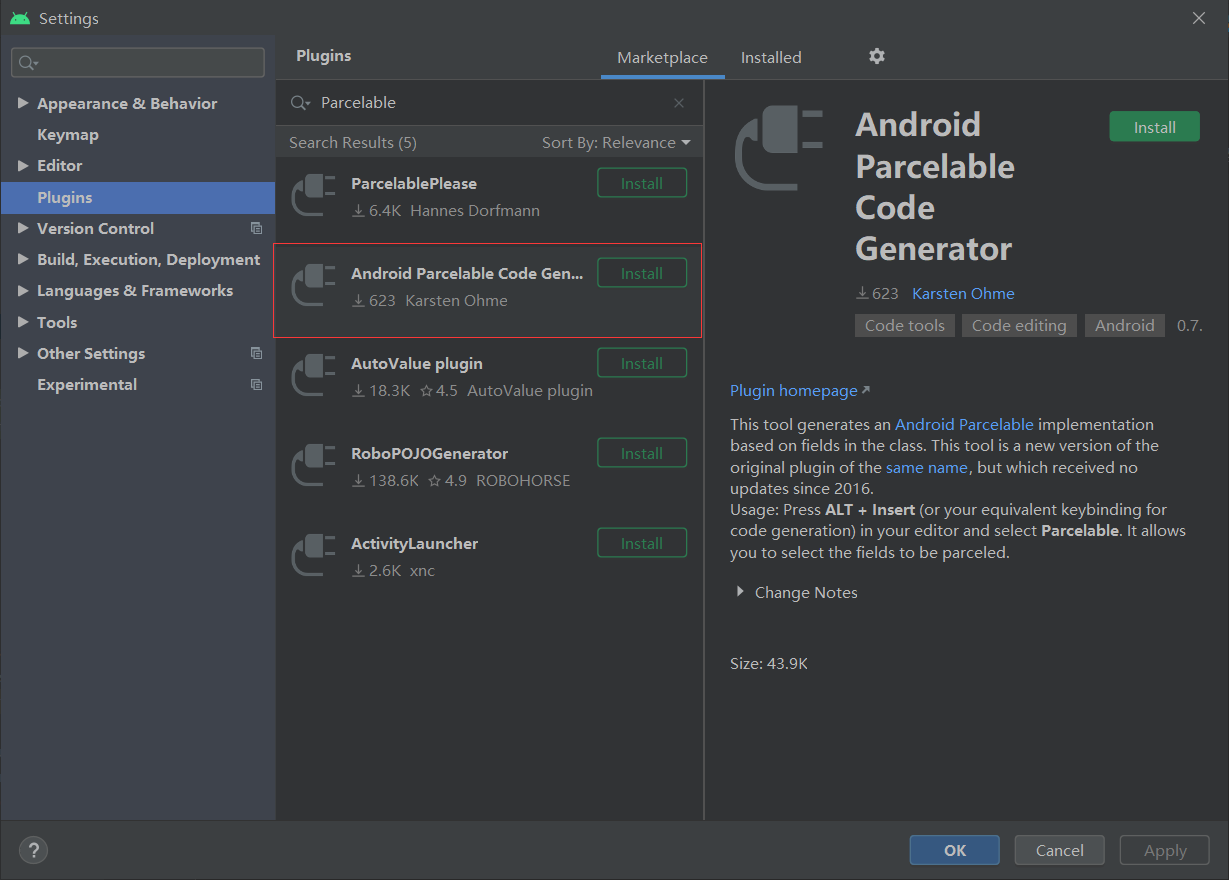The image size is (1229, 880).
Task: Open the Sort By Relevance dropdown
Action: click(x=616, y=143)
